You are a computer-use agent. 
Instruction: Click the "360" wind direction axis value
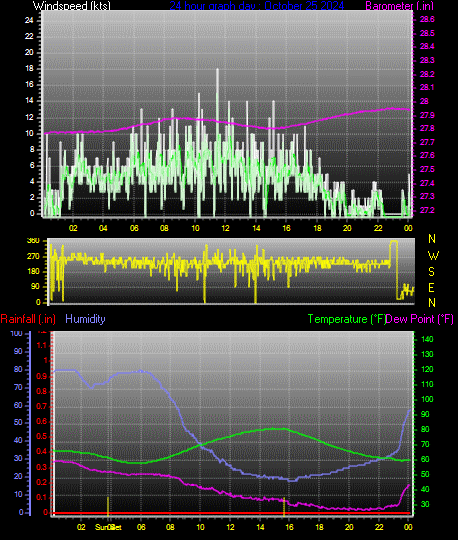tap(33, 241)
